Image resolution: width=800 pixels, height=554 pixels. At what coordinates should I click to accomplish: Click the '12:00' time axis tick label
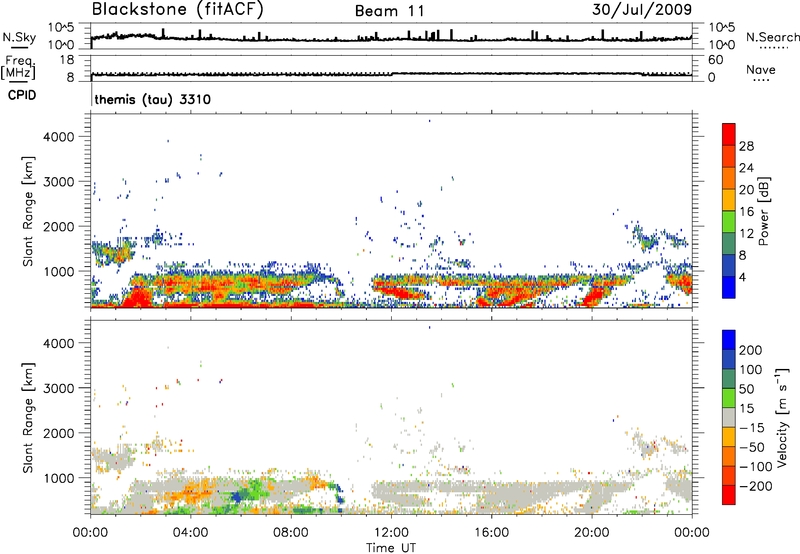pyautogui.click(x=391, y=533)
